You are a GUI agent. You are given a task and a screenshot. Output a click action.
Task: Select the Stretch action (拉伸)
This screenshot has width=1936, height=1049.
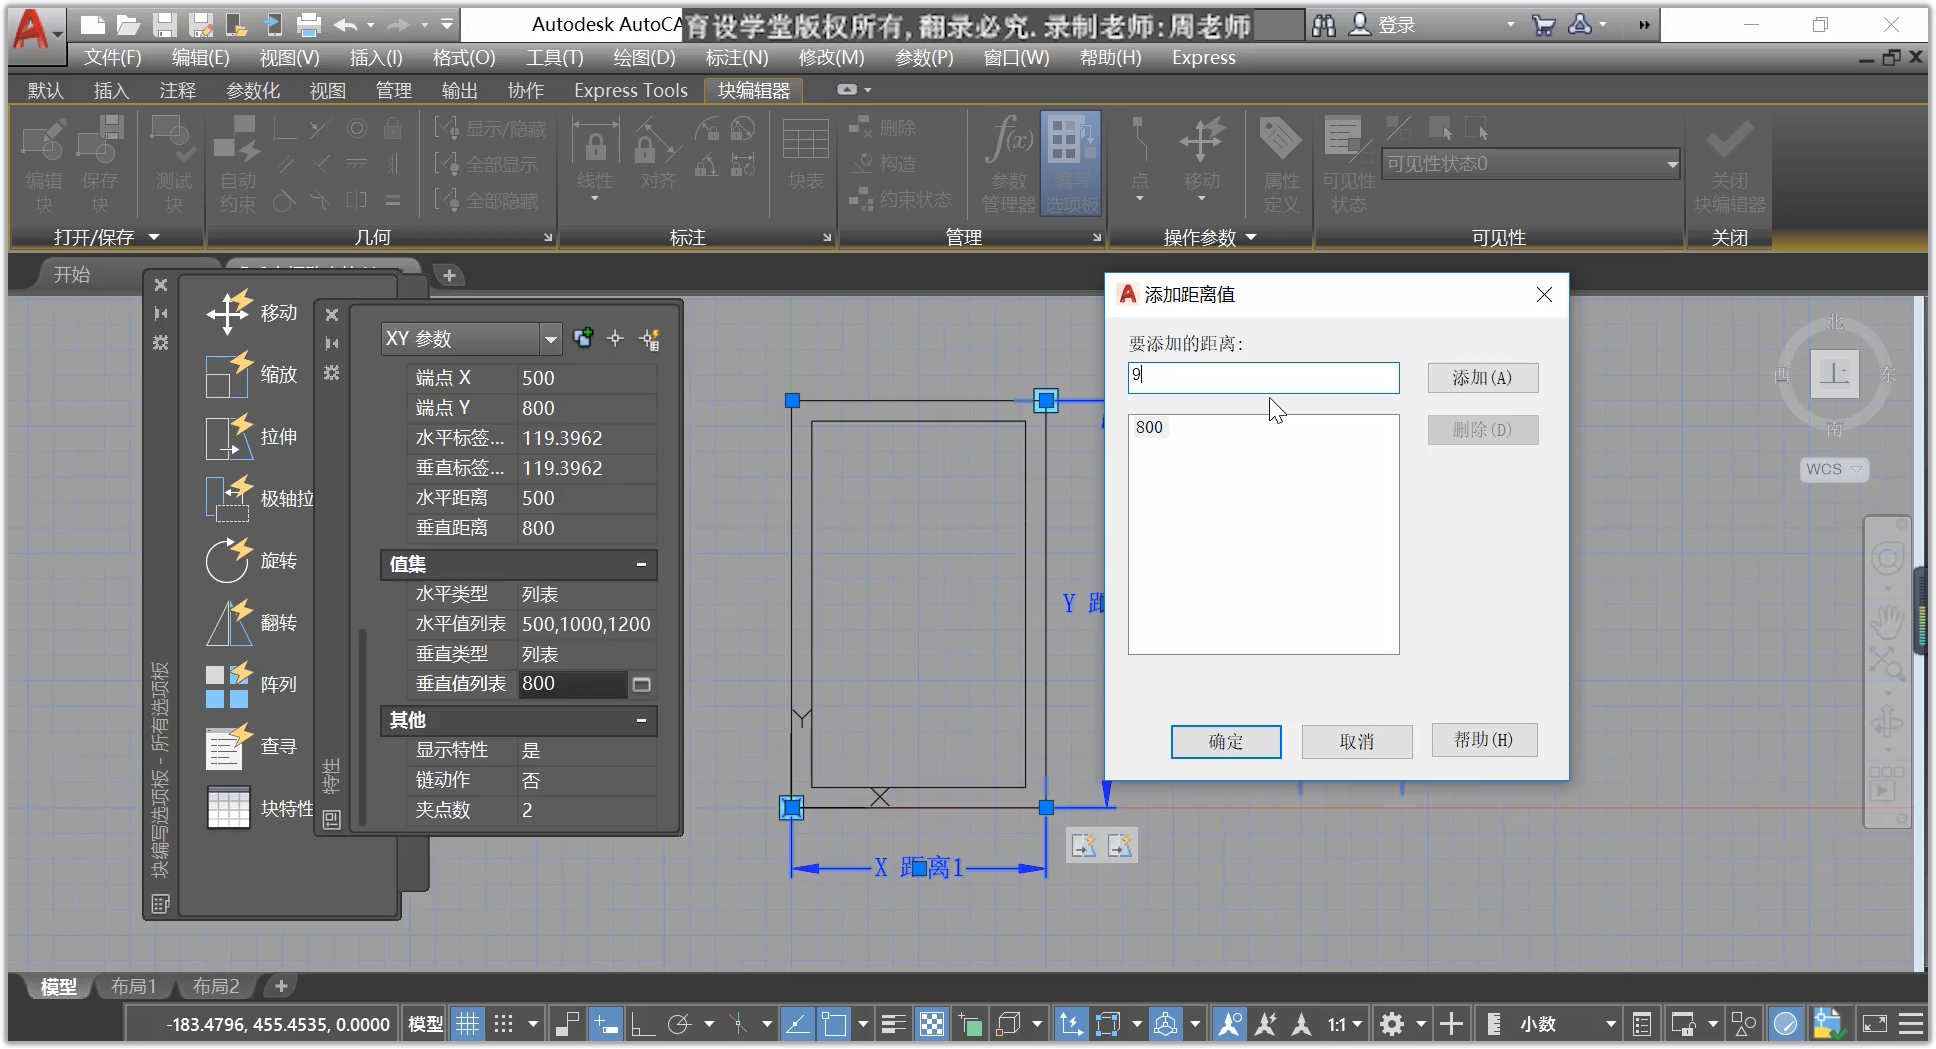(252, 437)
